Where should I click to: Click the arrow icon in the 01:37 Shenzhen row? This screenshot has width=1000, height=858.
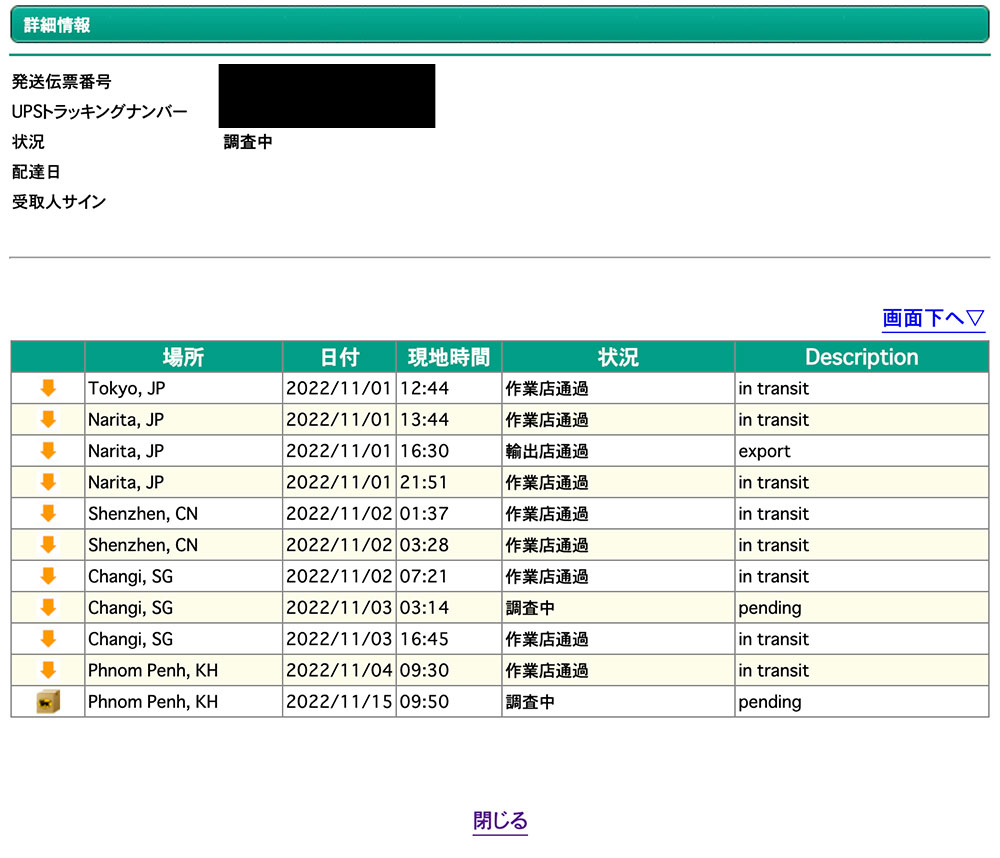[48, 513]
